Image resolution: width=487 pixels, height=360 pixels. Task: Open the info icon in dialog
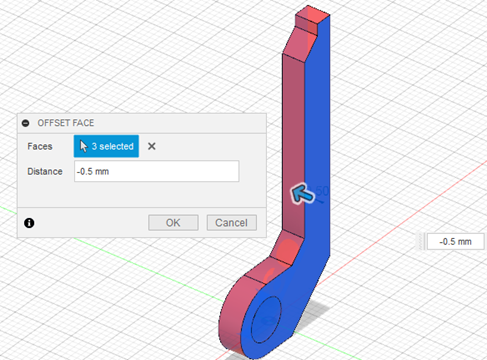pyautogui.click(x=29, y=223)
